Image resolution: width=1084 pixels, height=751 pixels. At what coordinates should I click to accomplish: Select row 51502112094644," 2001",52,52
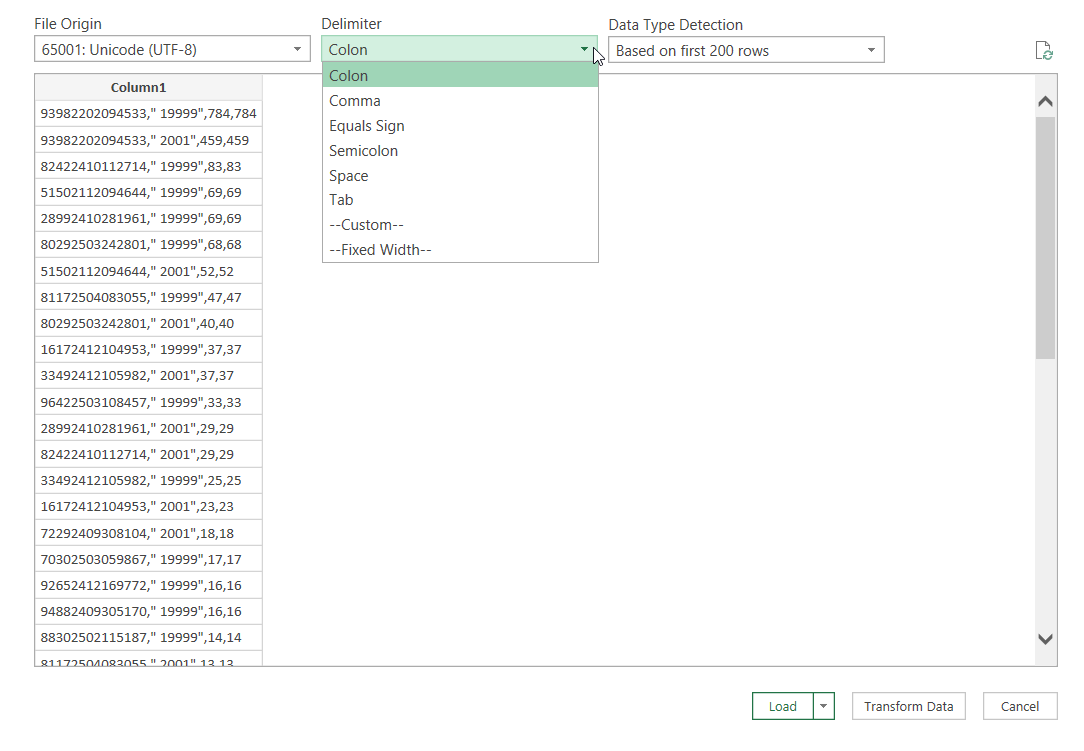[x=148, y=271]
